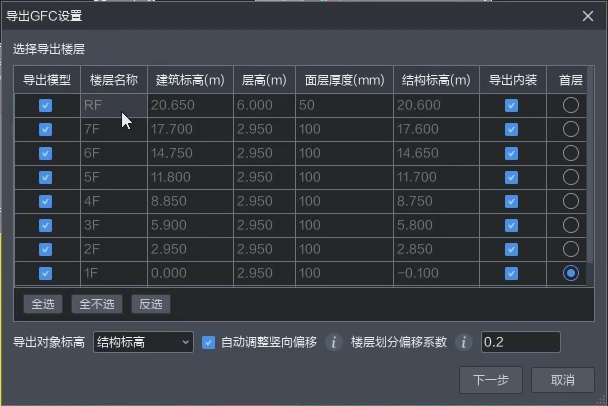Image resolution: width=608 pixels, height=406 pixels.
Task: Click 7F 结构标高 cell 17.600
Action: [x=437, y=129]
